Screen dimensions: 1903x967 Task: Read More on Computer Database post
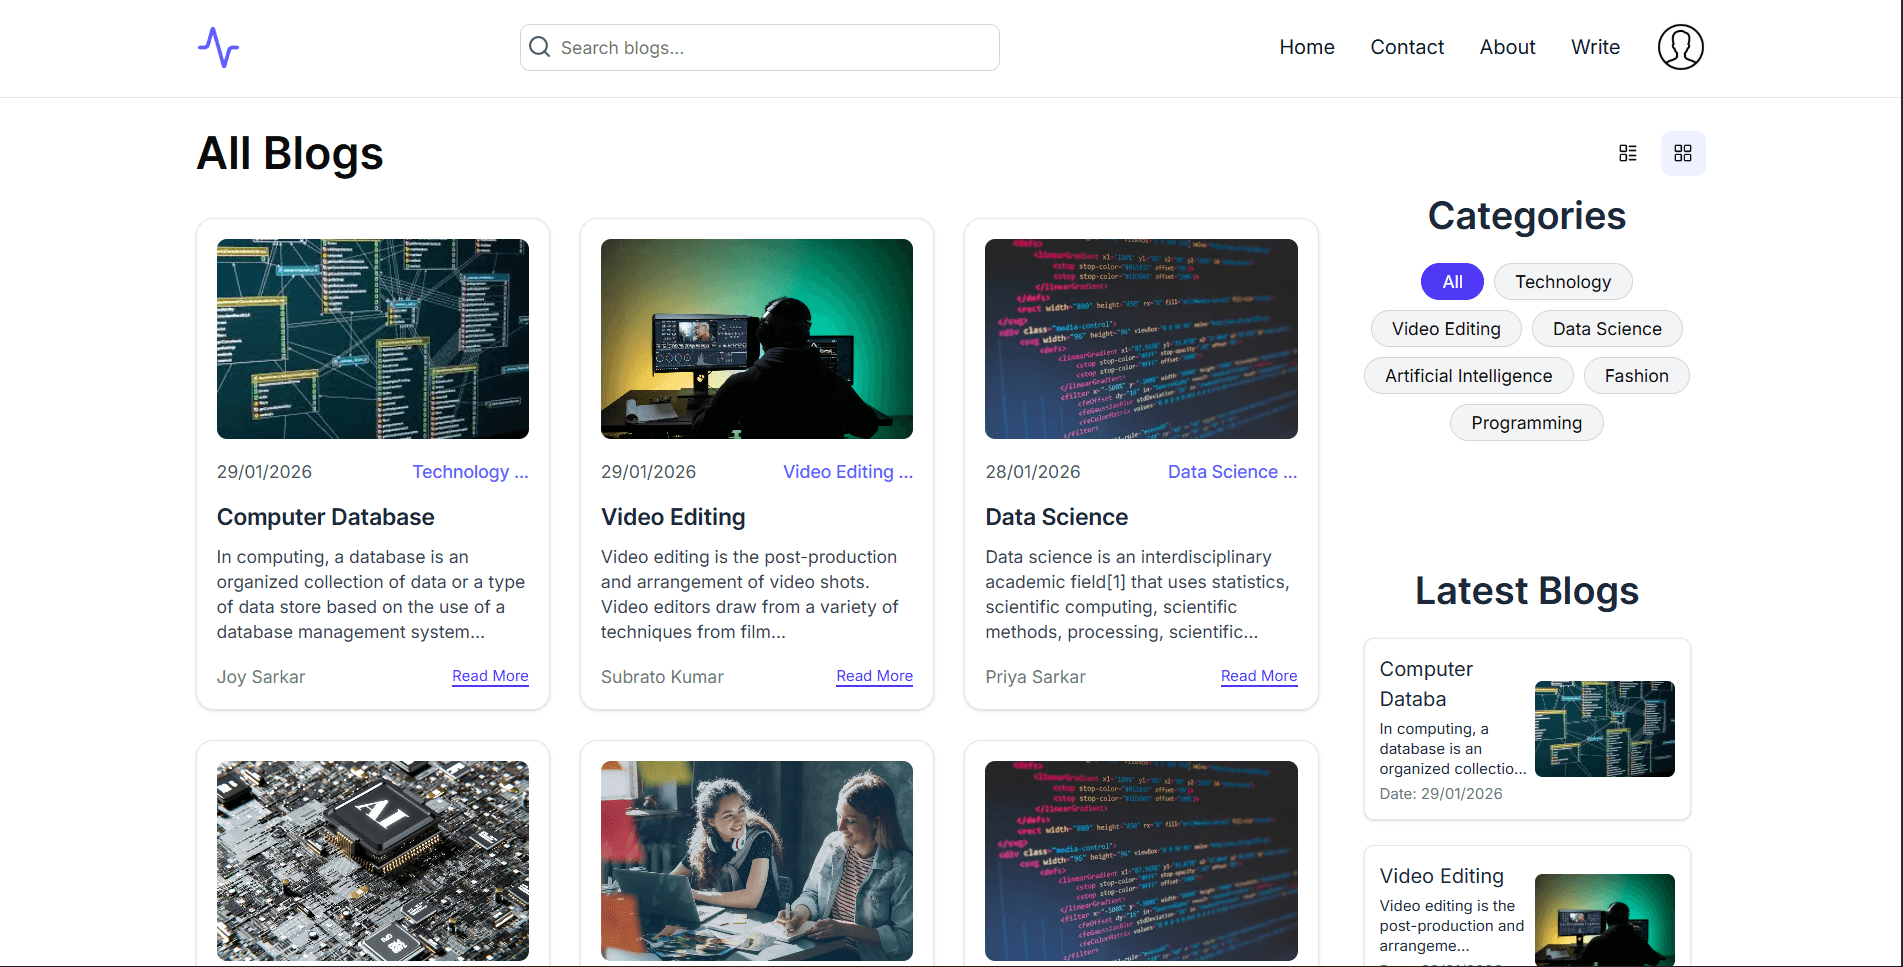pos(490,676)
